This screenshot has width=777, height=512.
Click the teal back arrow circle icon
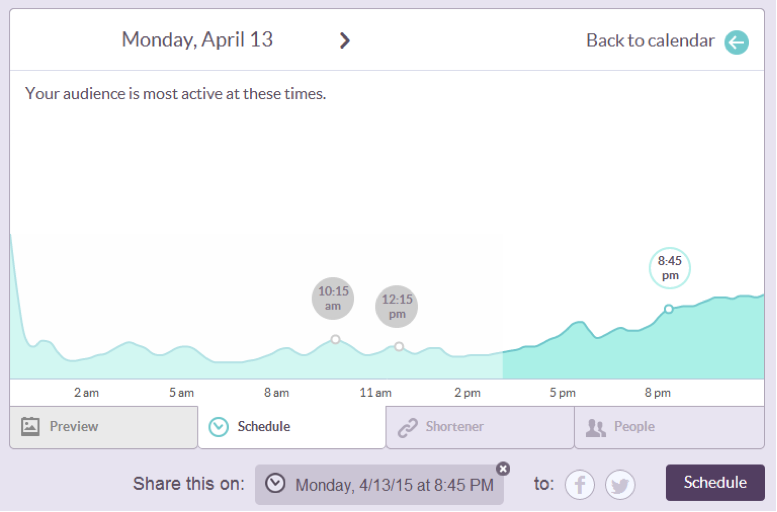(736, 41)
